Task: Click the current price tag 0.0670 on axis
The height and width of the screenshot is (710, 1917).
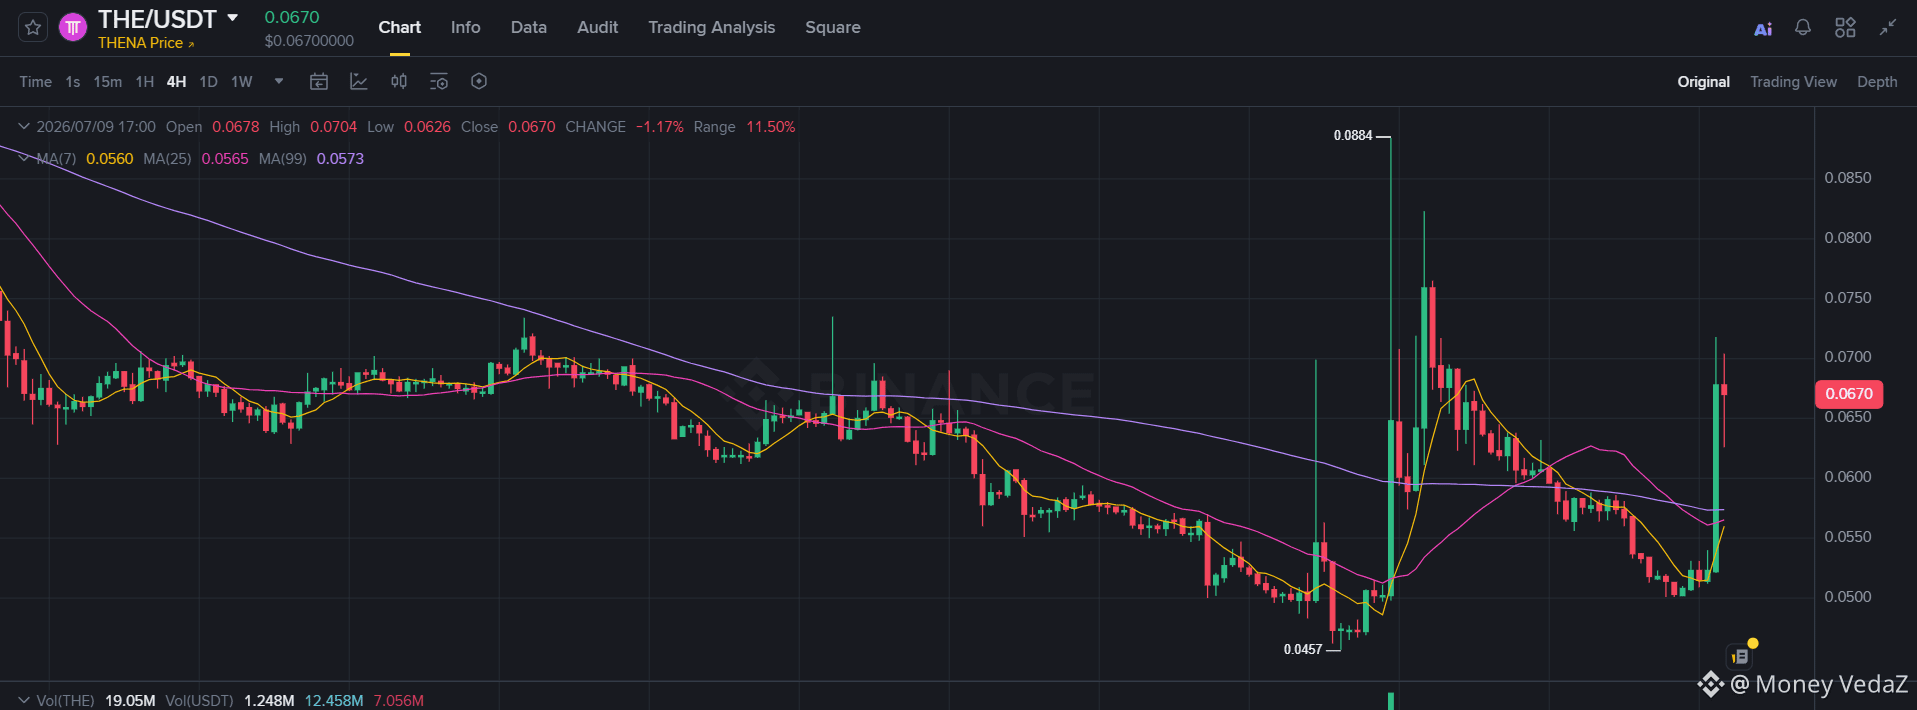Action: click(1848, 394)
